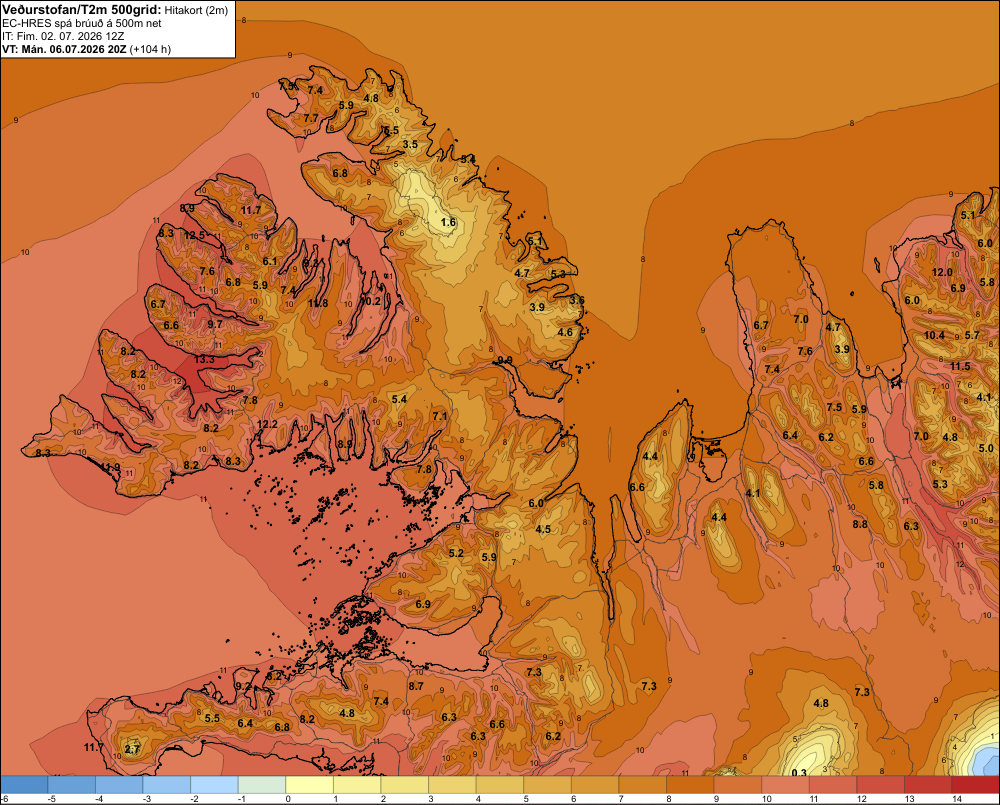This screenshot has height=805, width=1000.
Task: Click the Veðurstofan/T2m 500grid title text
Action: click(82, 10)
